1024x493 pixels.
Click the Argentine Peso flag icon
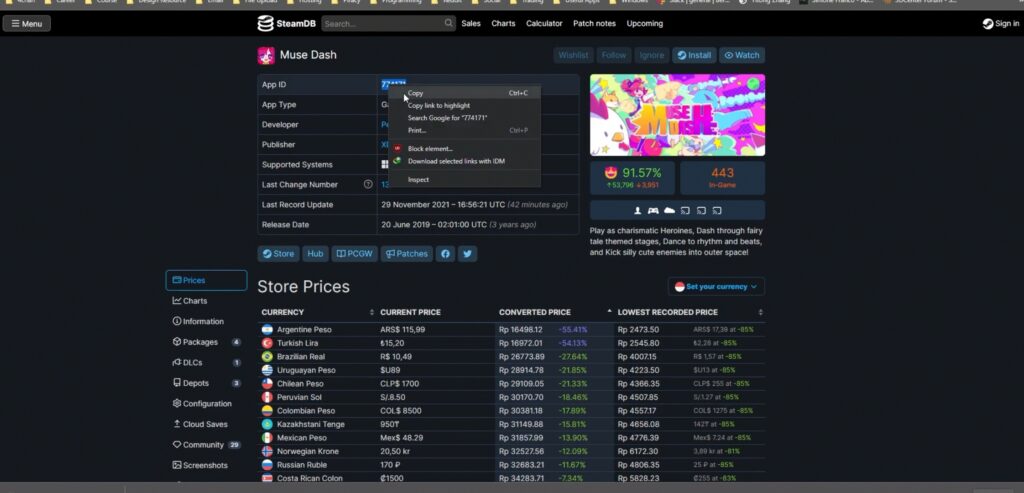pyautogui.click(x=267, y=330)
